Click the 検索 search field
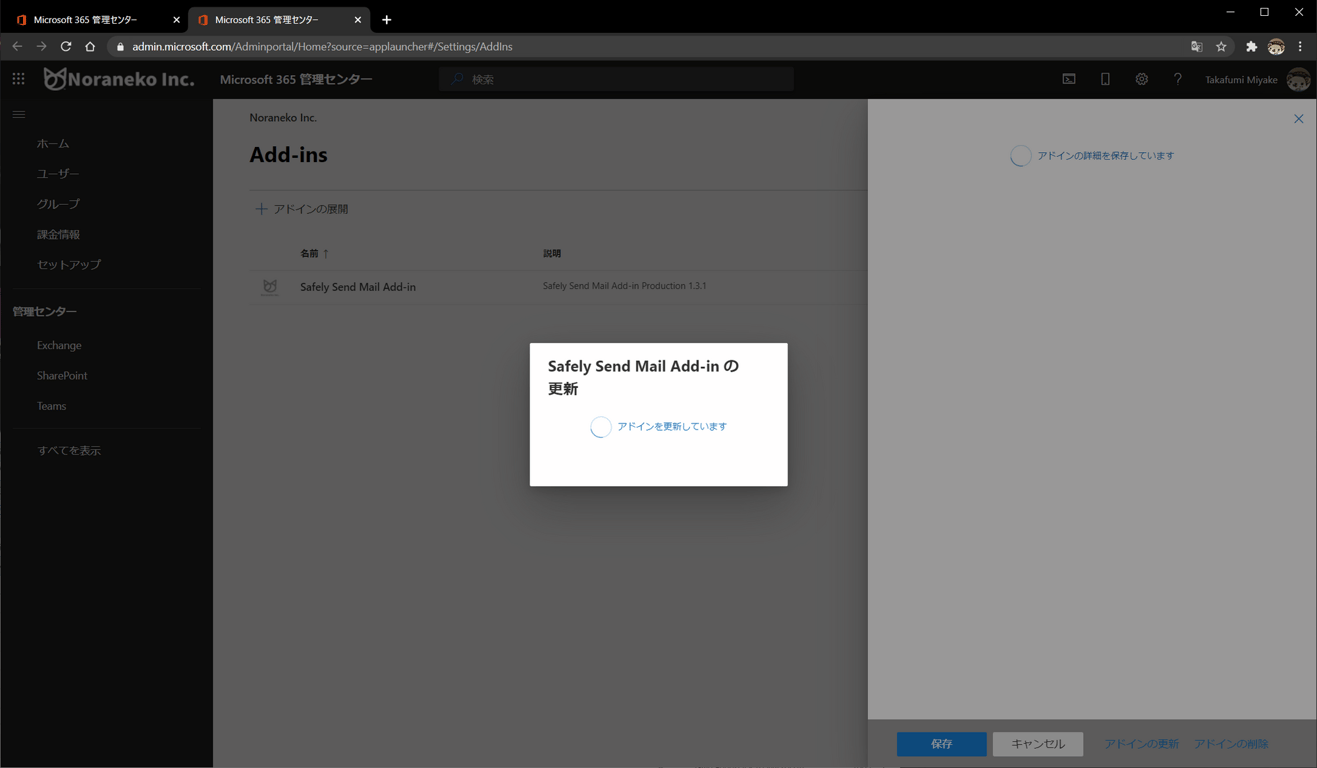 616,79
